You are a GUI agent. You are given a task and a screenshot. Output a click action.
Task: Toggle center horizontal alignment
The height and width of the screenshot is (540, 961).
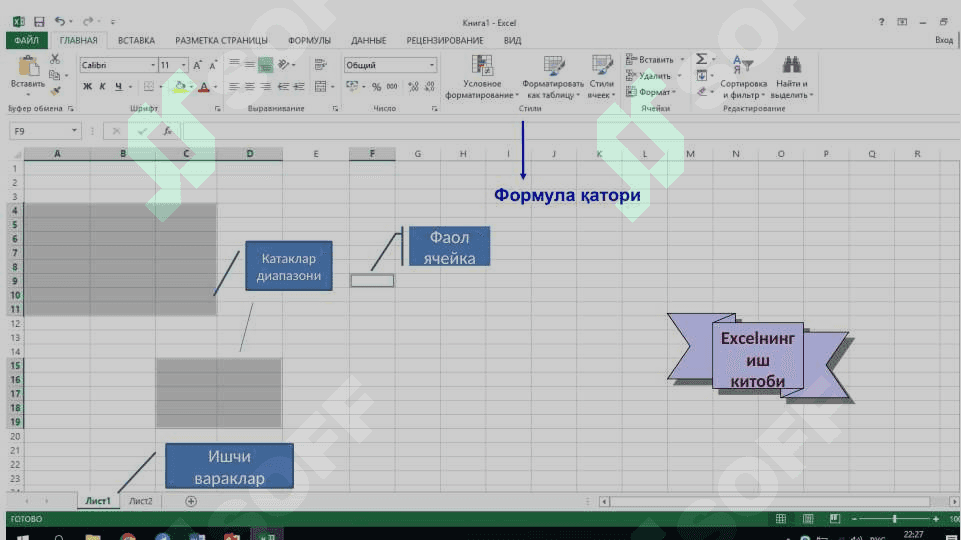(x=249, y=86)
